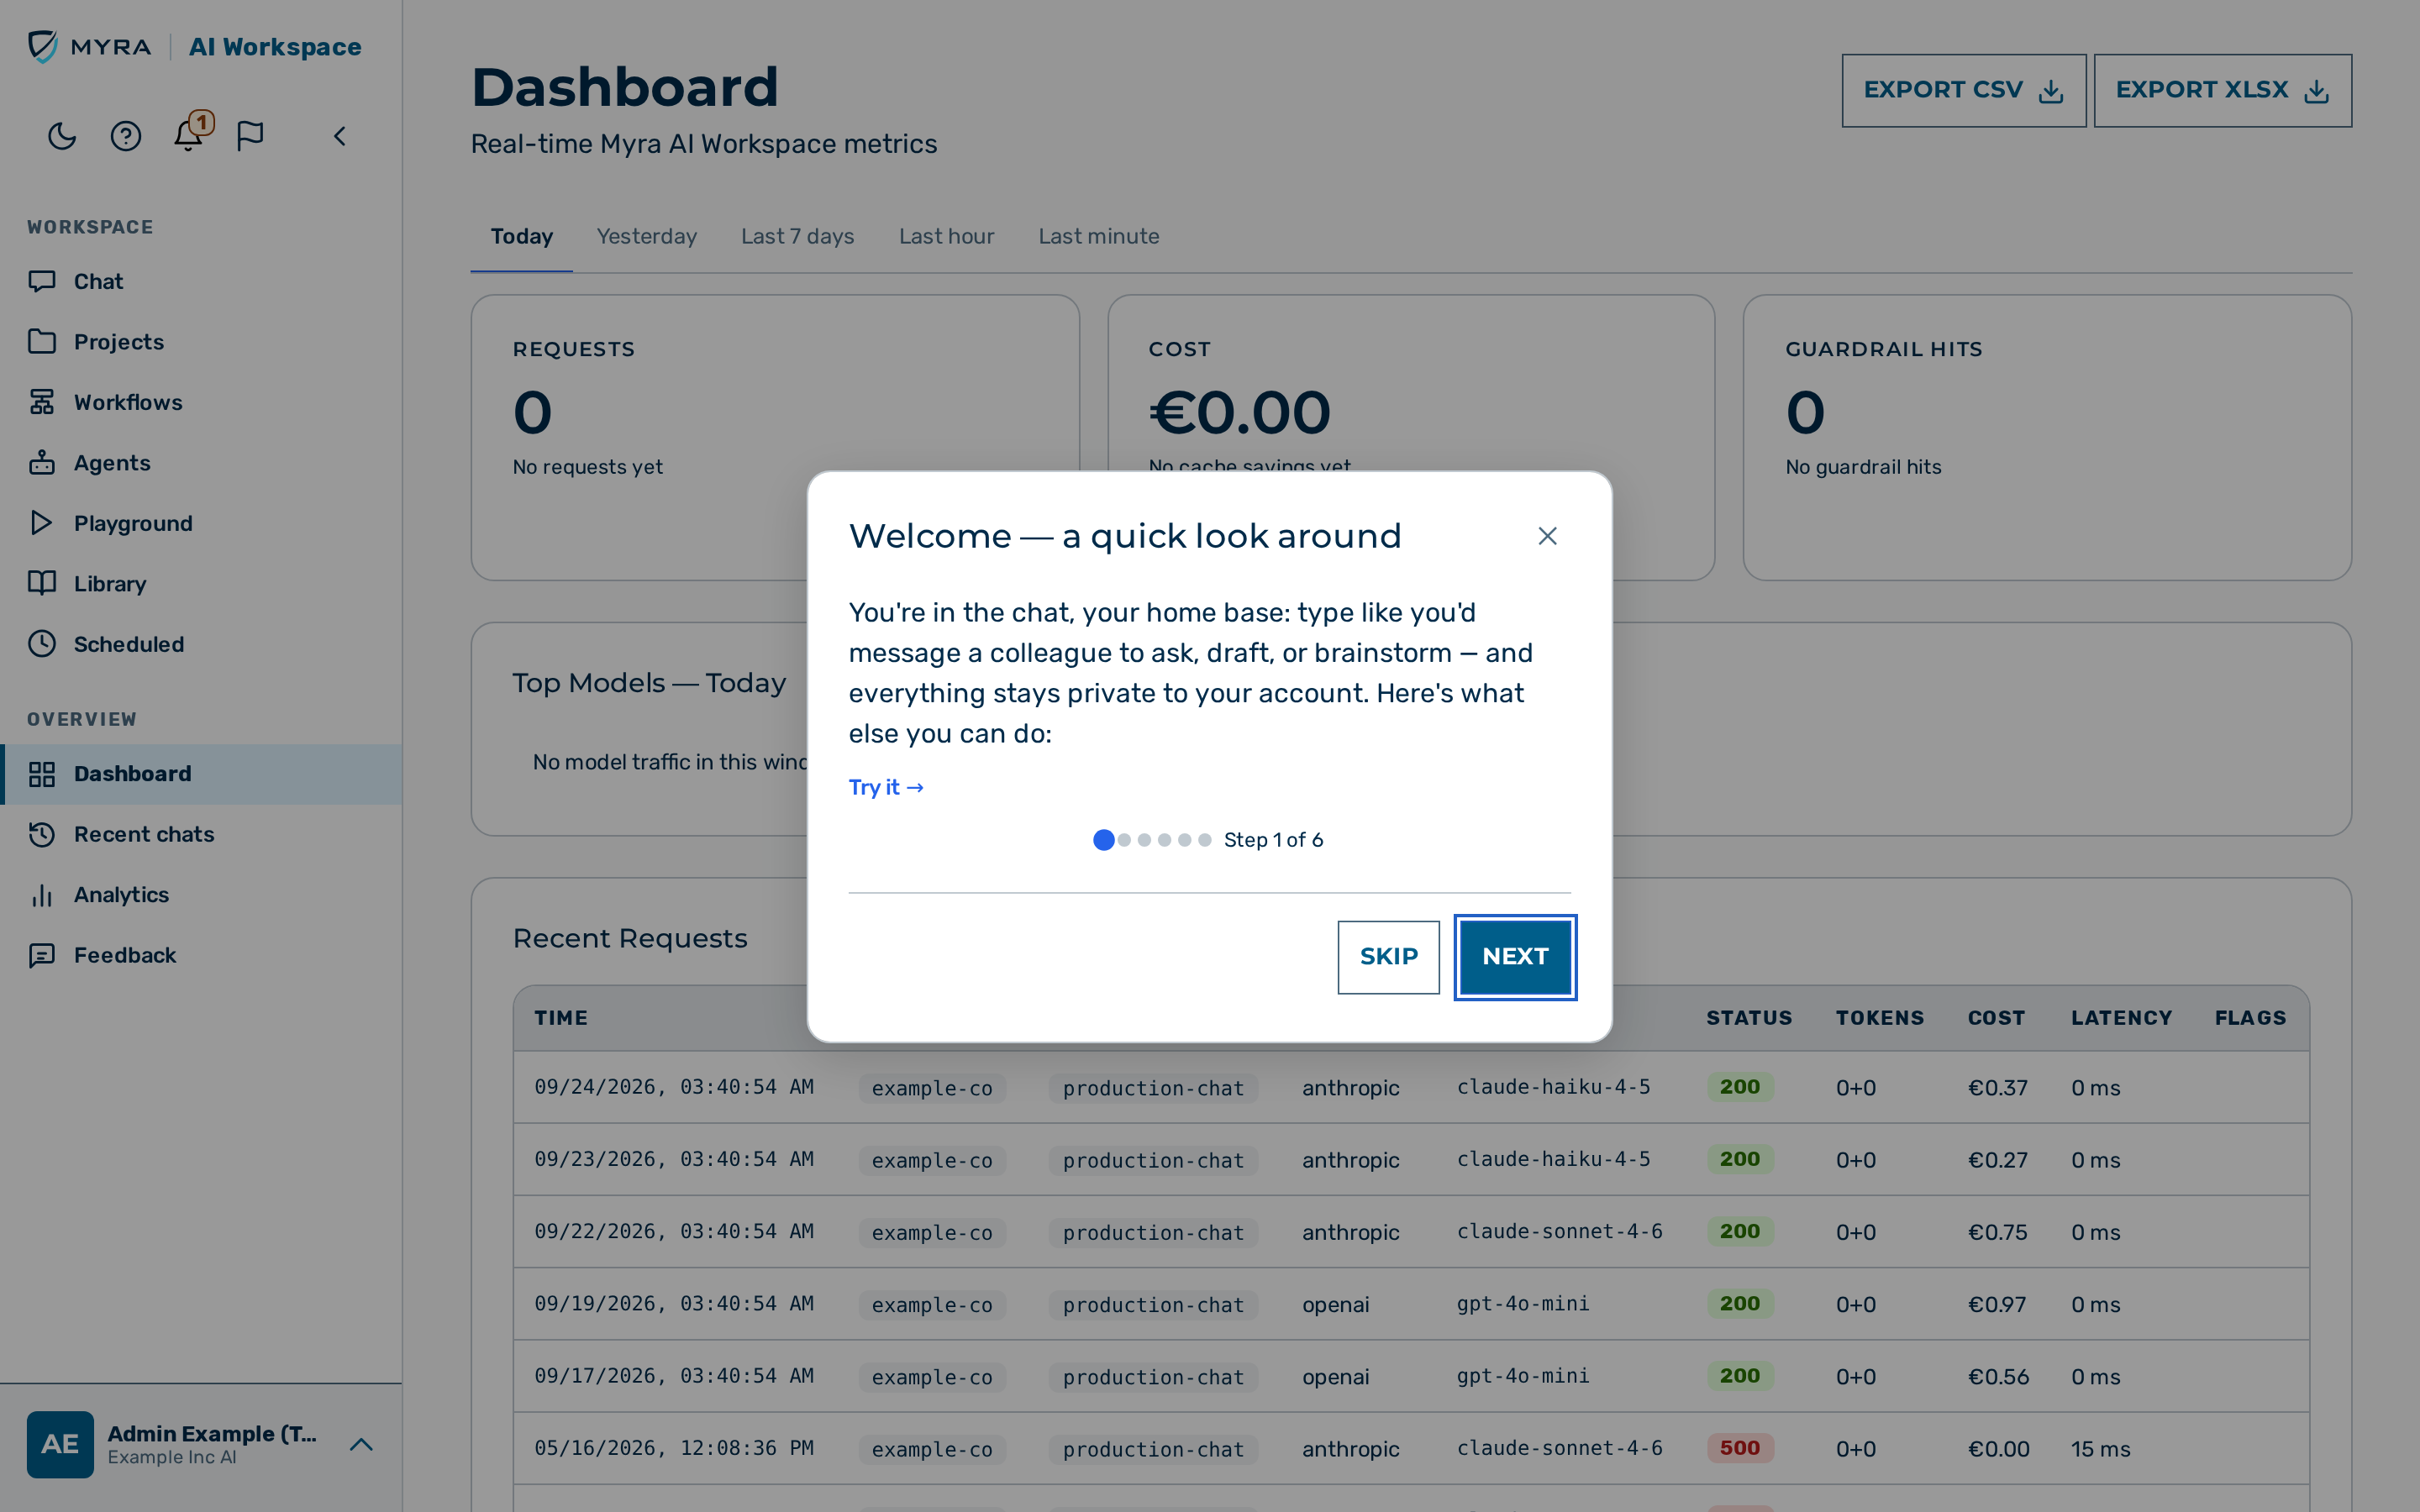Click the openai cell dated 09/19/2026
Screen dimensions: 2420x1512
[1336, 1304]
